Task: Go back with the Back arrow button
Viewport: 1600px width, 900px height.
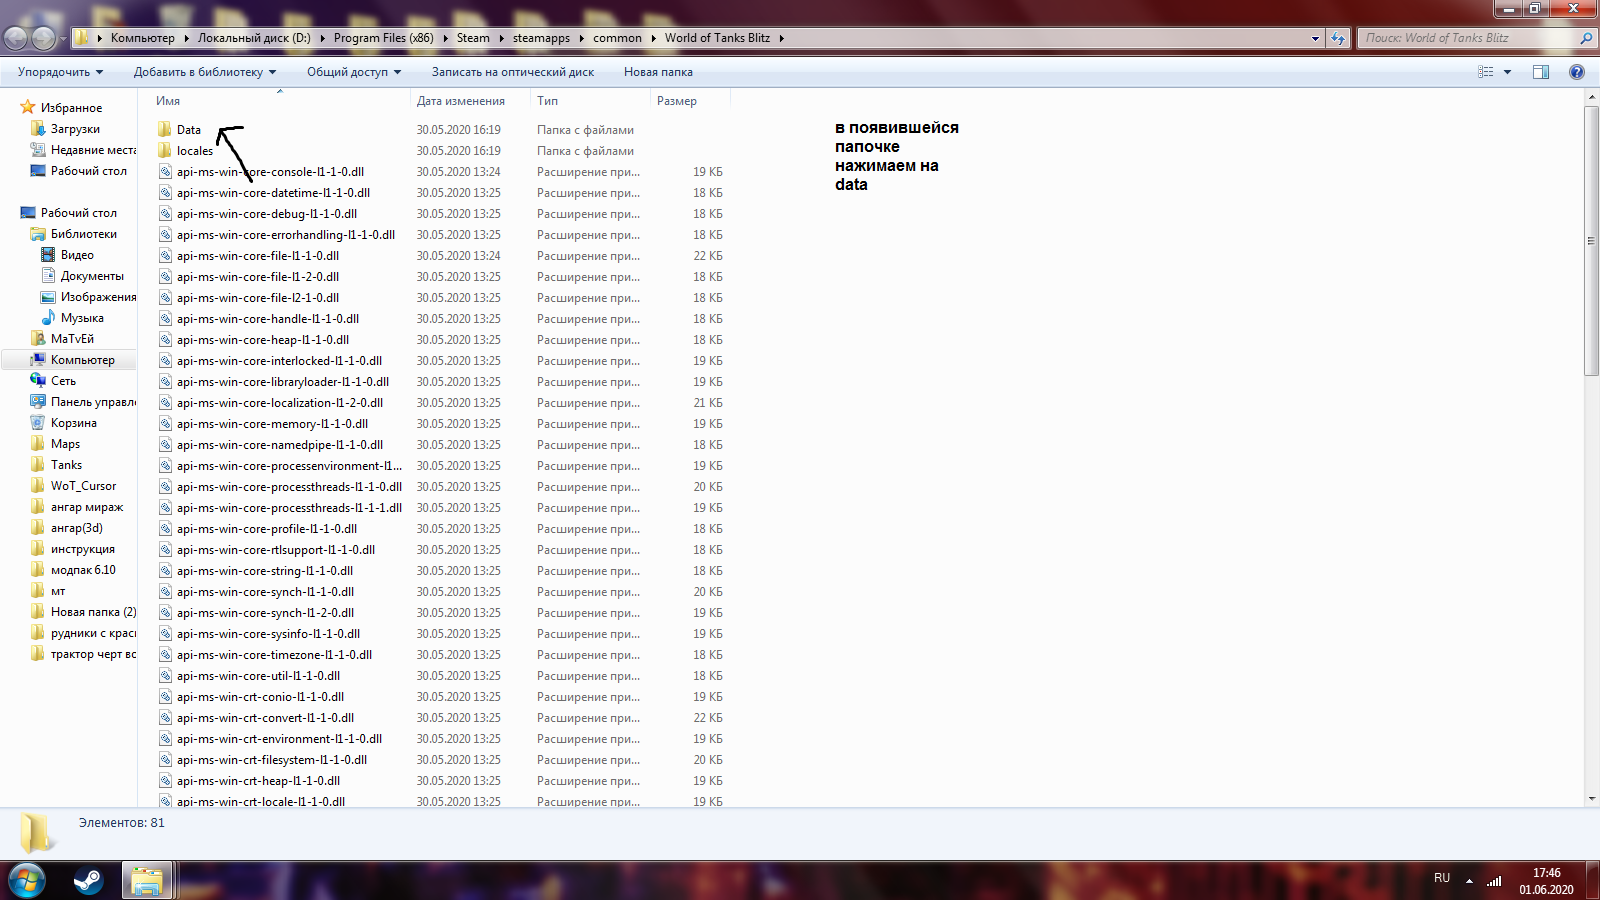Action: coord(16,38)
